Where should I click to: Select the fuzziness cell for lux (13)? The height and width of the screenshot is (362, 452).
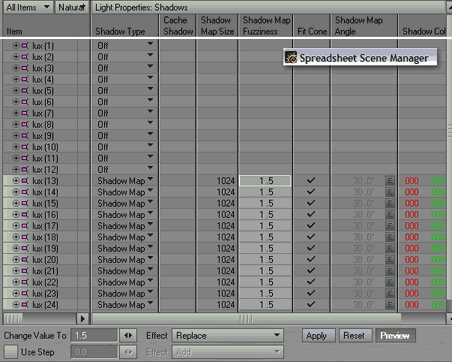click(265, 181)
